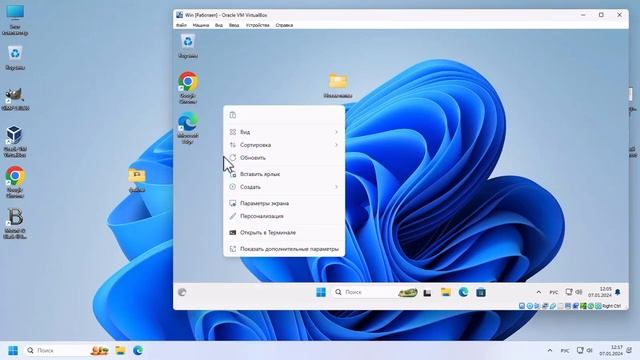Click Показать дополнительные параметры

pos(284,249)
